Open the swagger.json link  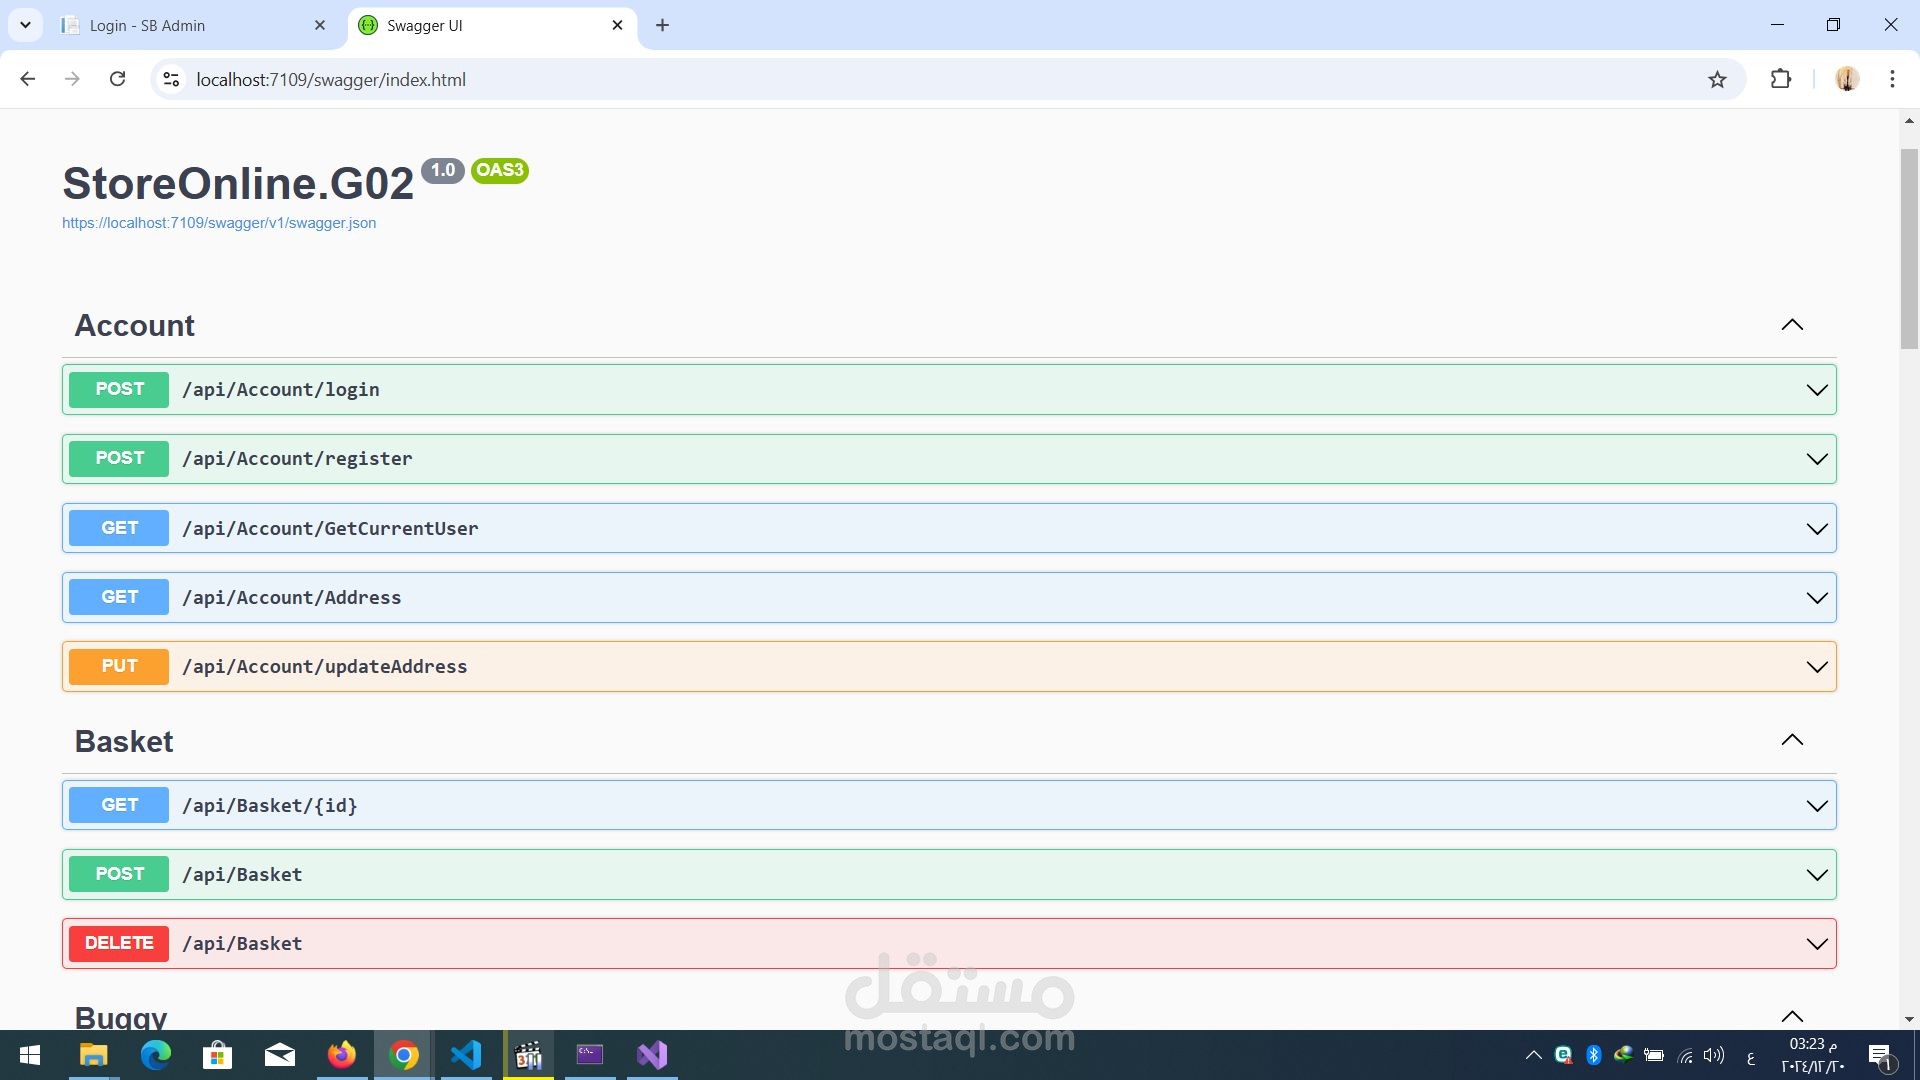[219, 223]
